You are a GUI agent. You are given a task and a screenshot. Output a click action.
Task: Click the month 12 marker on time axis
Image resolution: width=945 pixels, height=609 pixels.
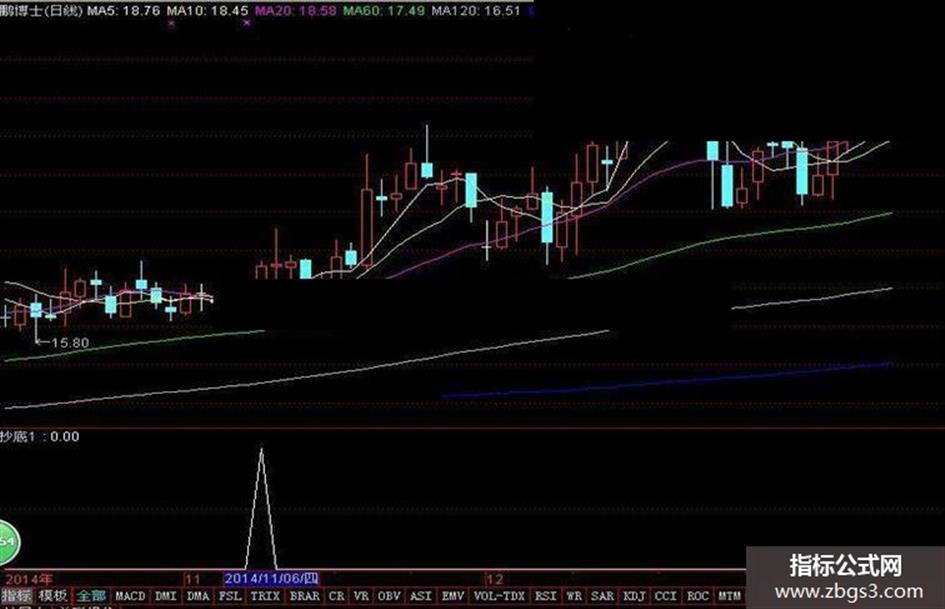tap(494, 579)
